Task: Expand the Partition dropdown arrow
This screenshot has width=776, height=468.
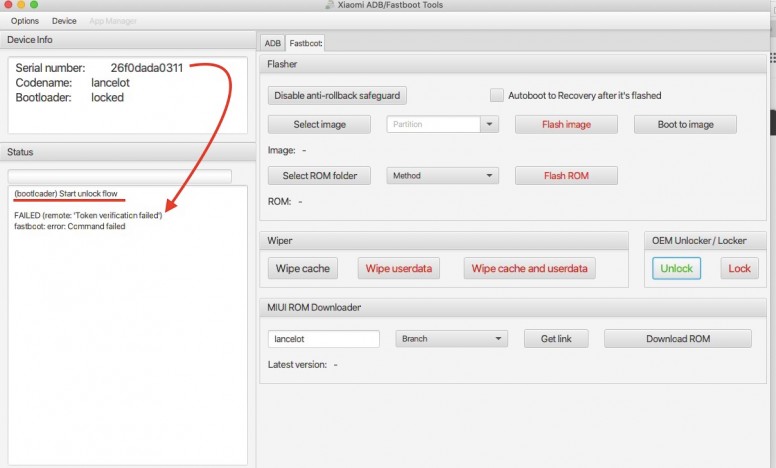Action: (x=489, y=124)
